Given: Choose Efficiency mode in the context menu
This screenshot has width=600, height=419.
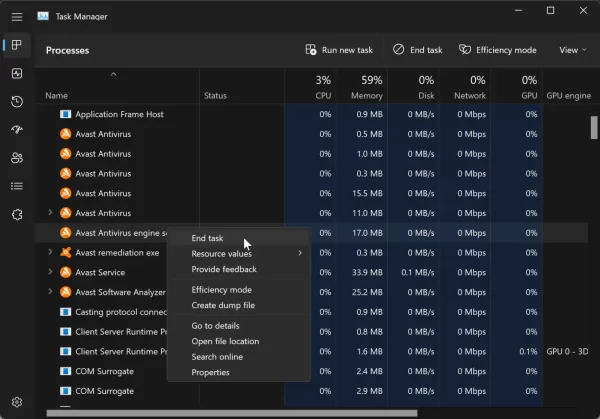Looking at the screenshot, I should [239, 290].
